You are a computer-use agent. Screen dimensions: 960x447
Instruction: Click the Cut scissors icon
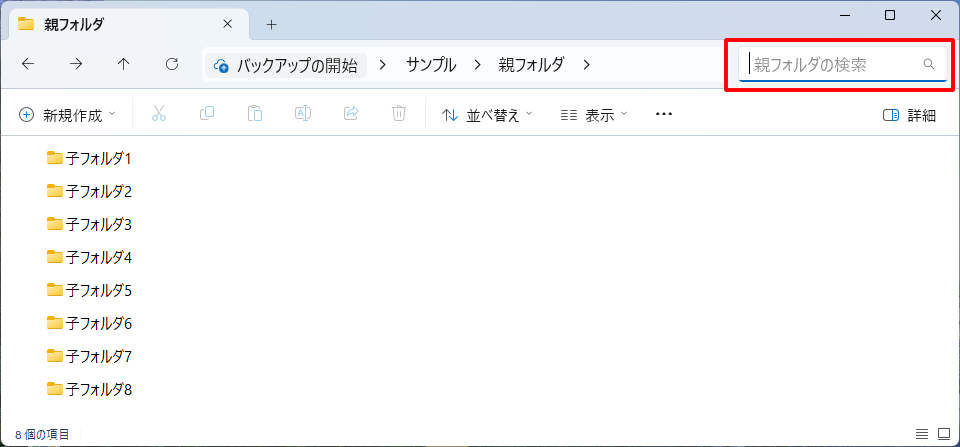coord(158,114)
